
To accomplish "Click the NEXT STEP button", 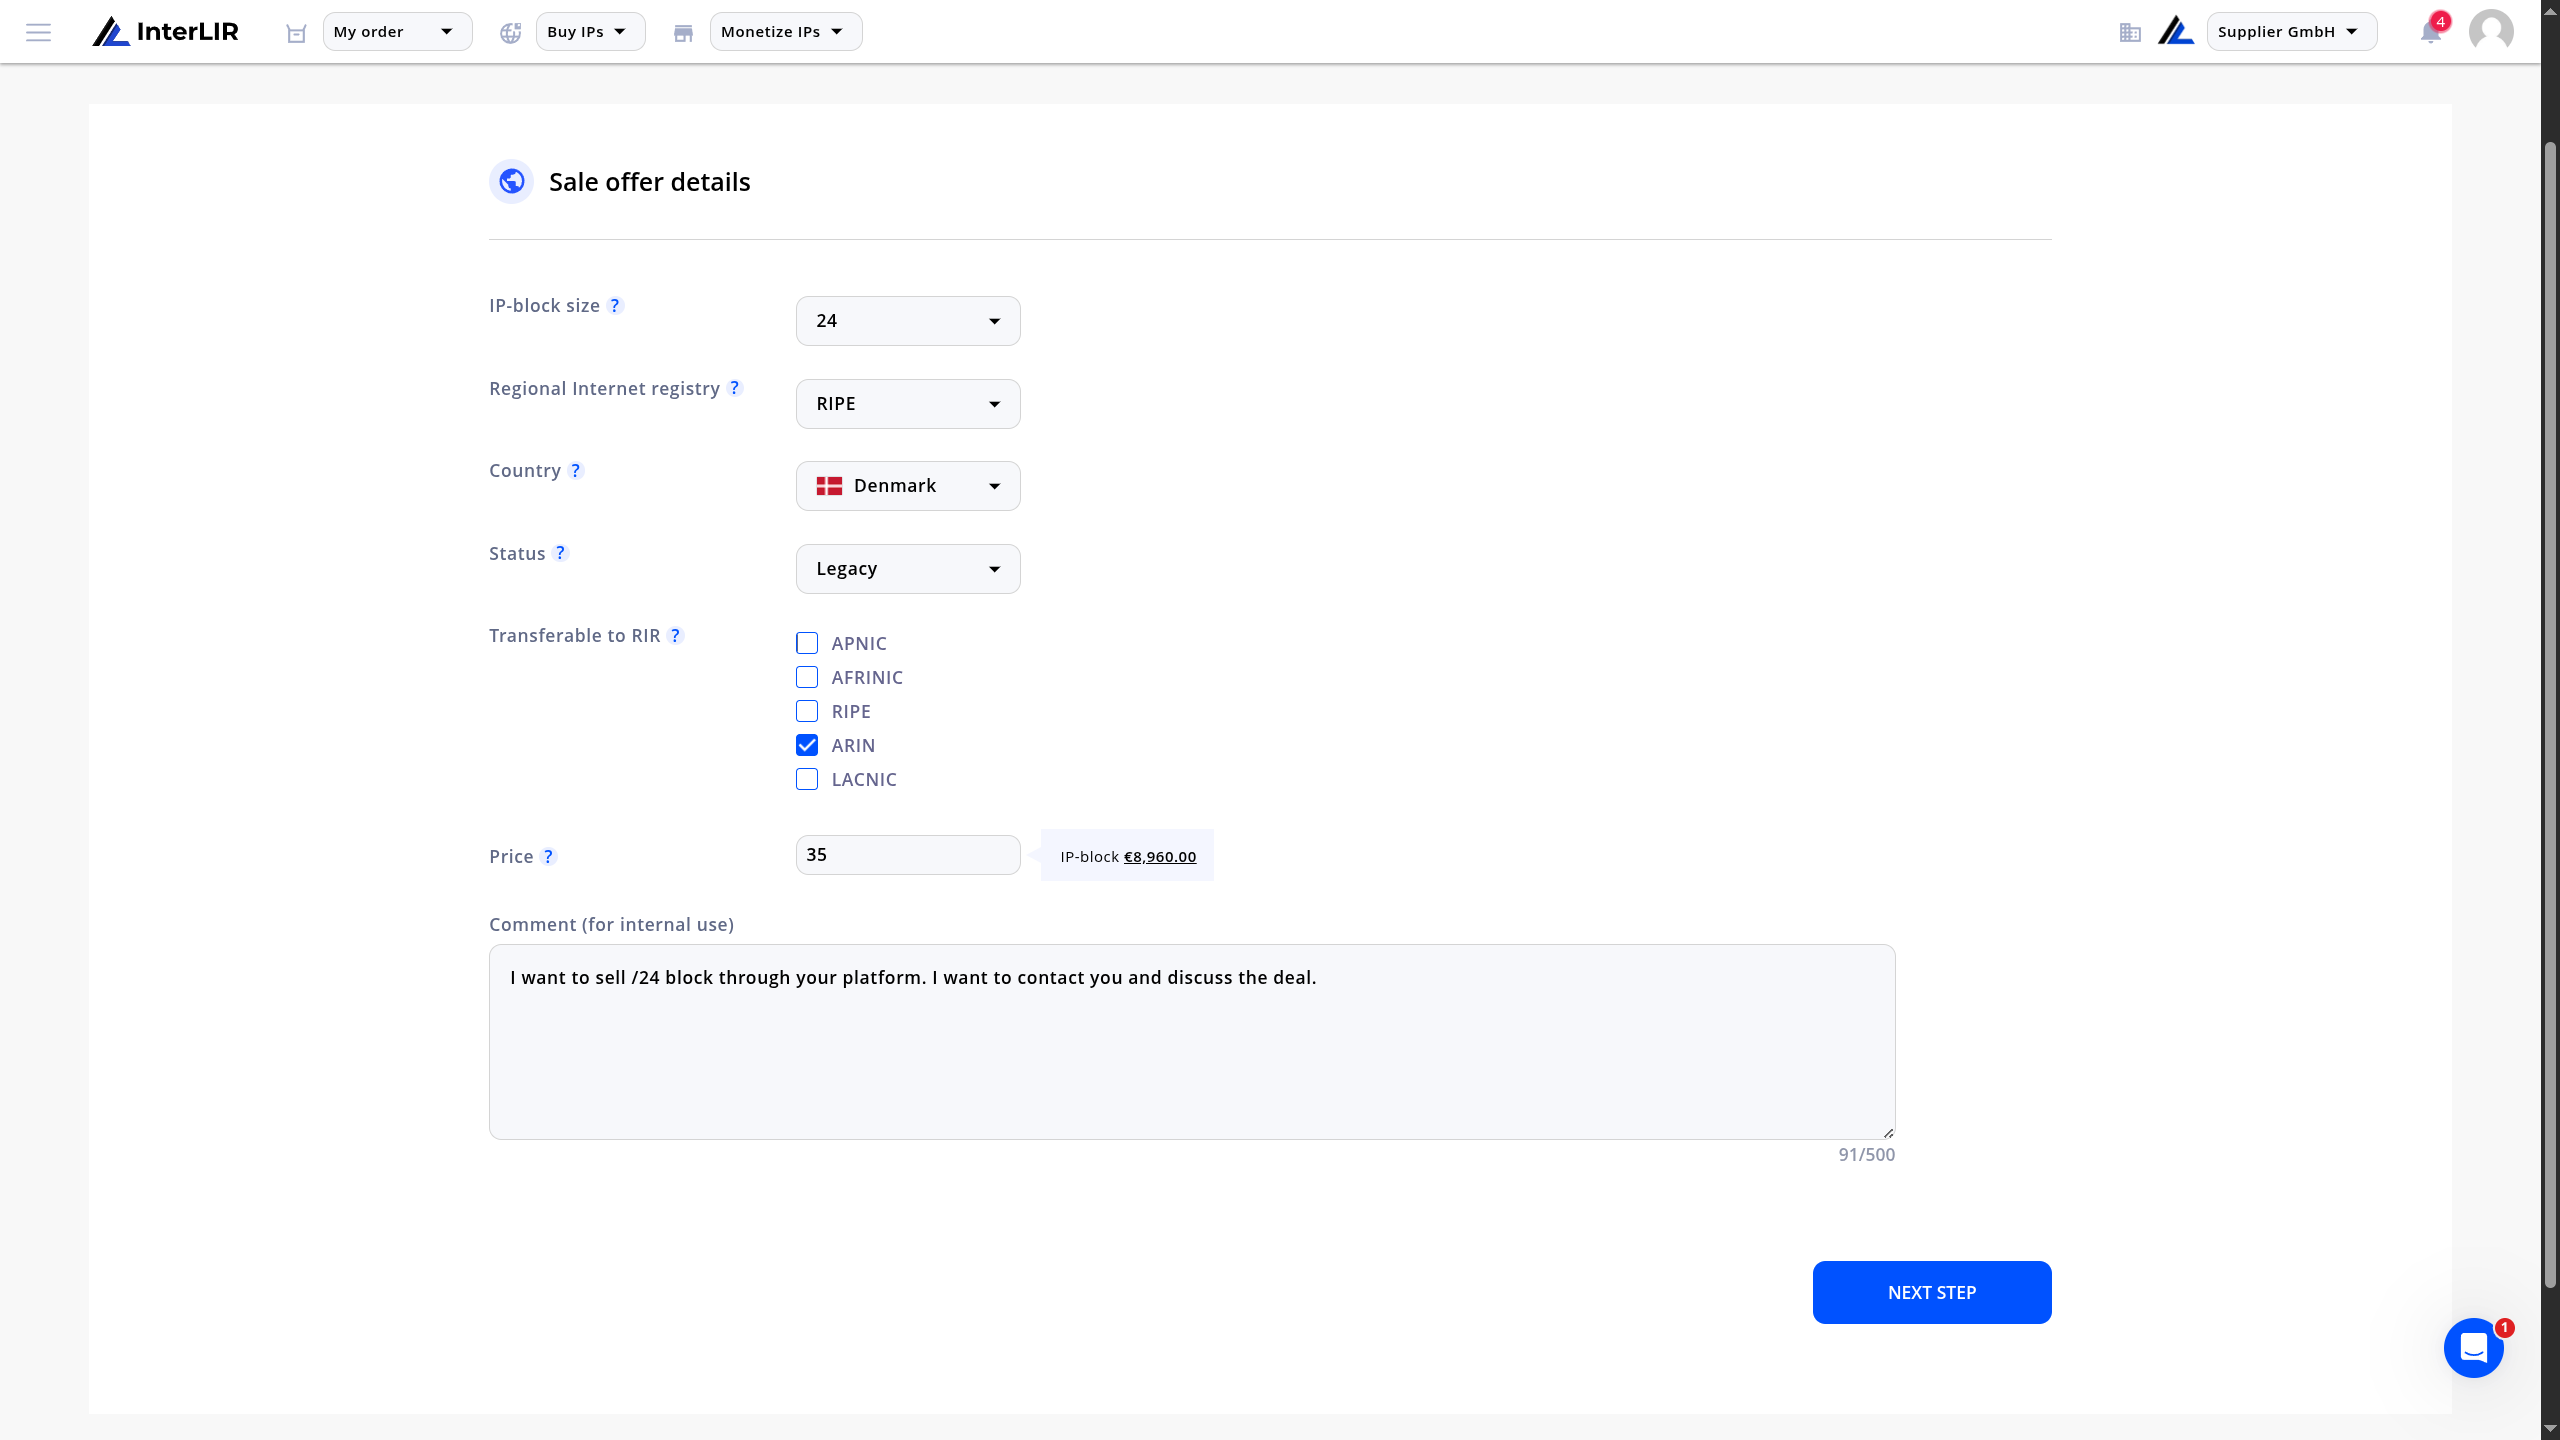I will click(x=1932, y=1292).
